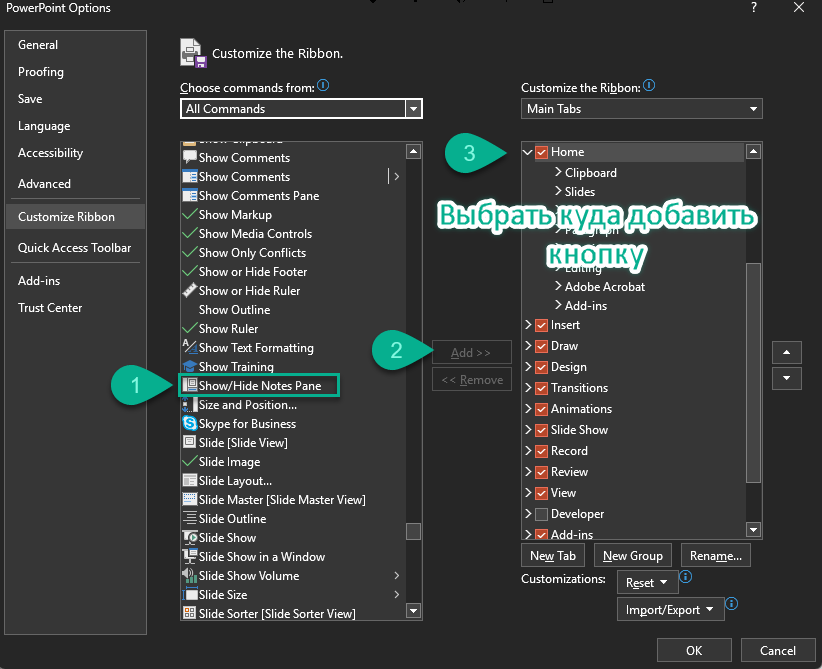Uncheck the Review tab checkbox
Screen dimensions: 822x669
point(542,472)
